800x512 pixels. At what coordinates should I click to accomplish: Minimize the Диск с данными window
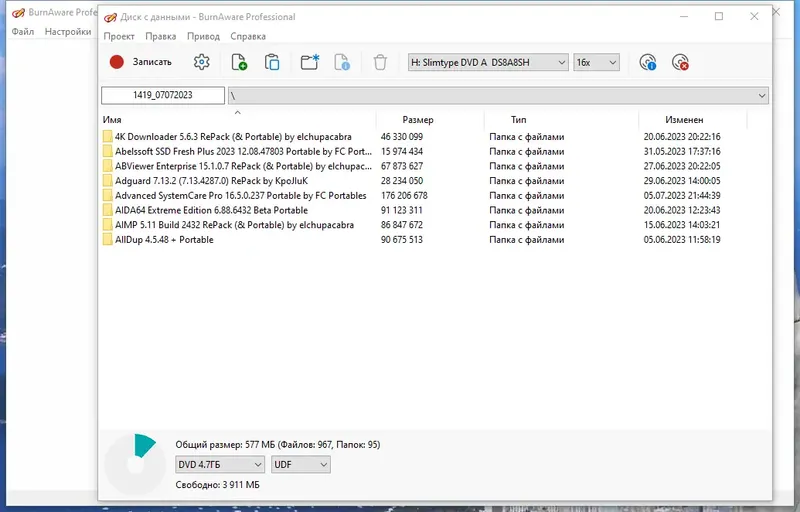pos(684,16)
